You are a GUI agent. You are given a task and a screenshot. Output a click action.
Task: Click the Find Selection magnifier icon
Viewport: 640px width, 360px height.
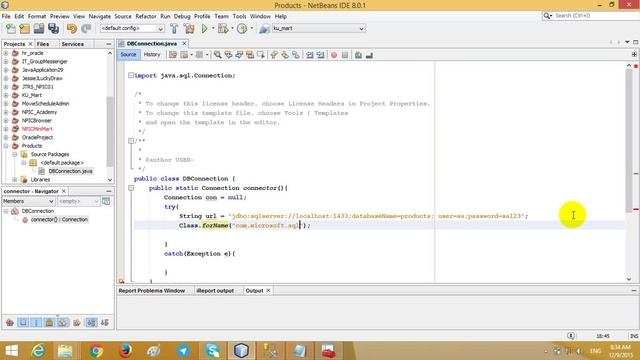pos(218,55)
